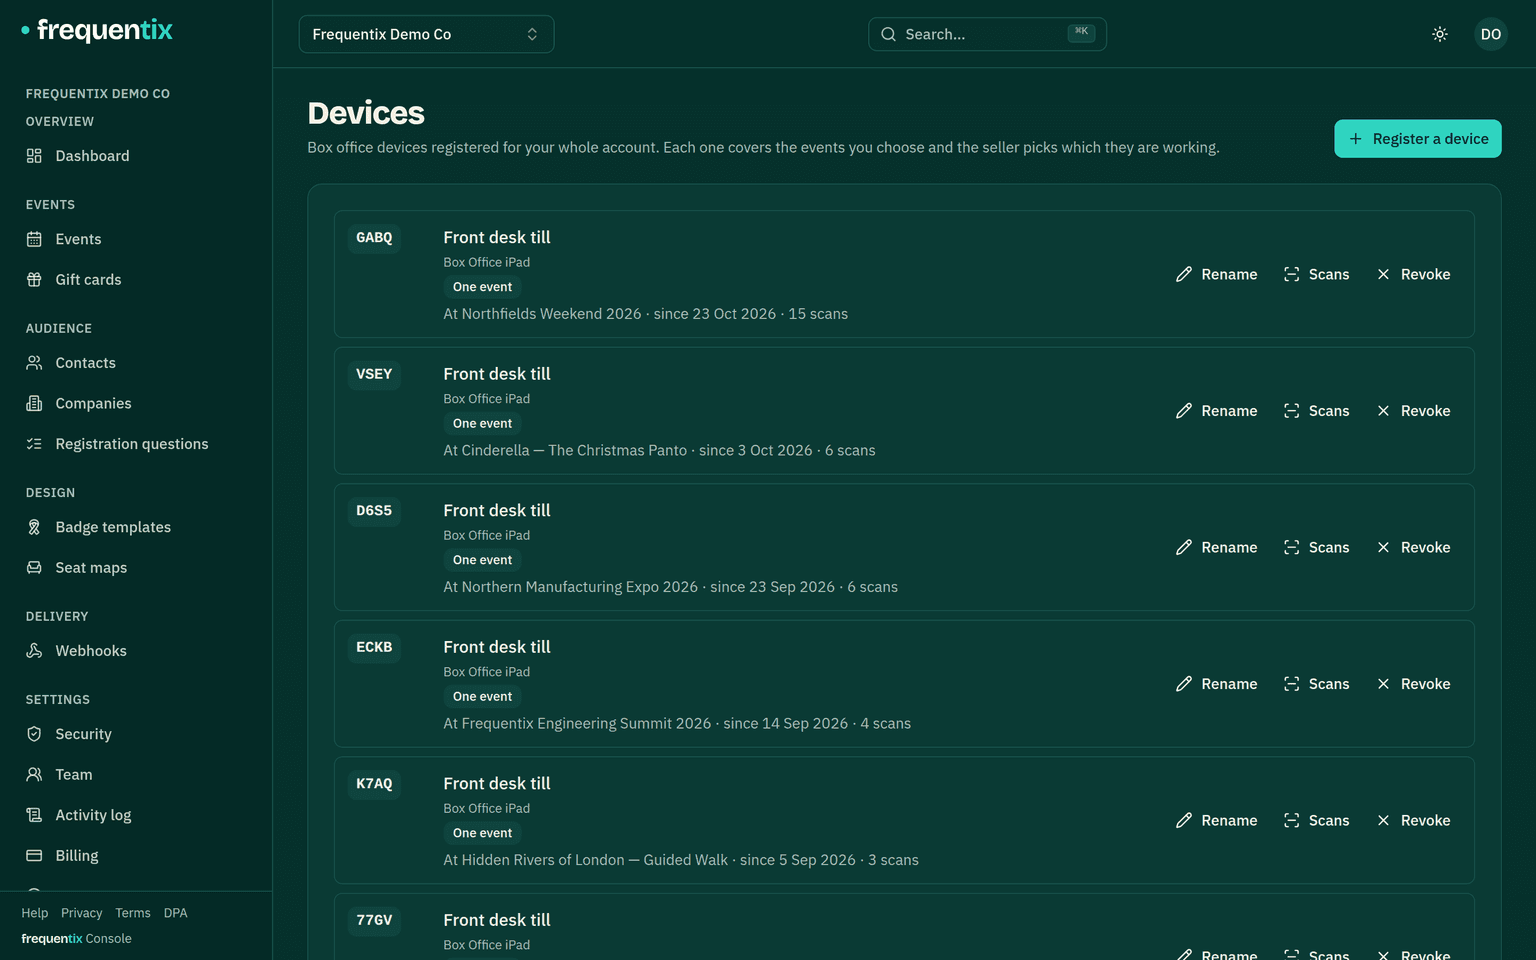Screen dimensions: 1536x960
Task: Click scan icon for VSEY device
Action: click(1292, 411)
